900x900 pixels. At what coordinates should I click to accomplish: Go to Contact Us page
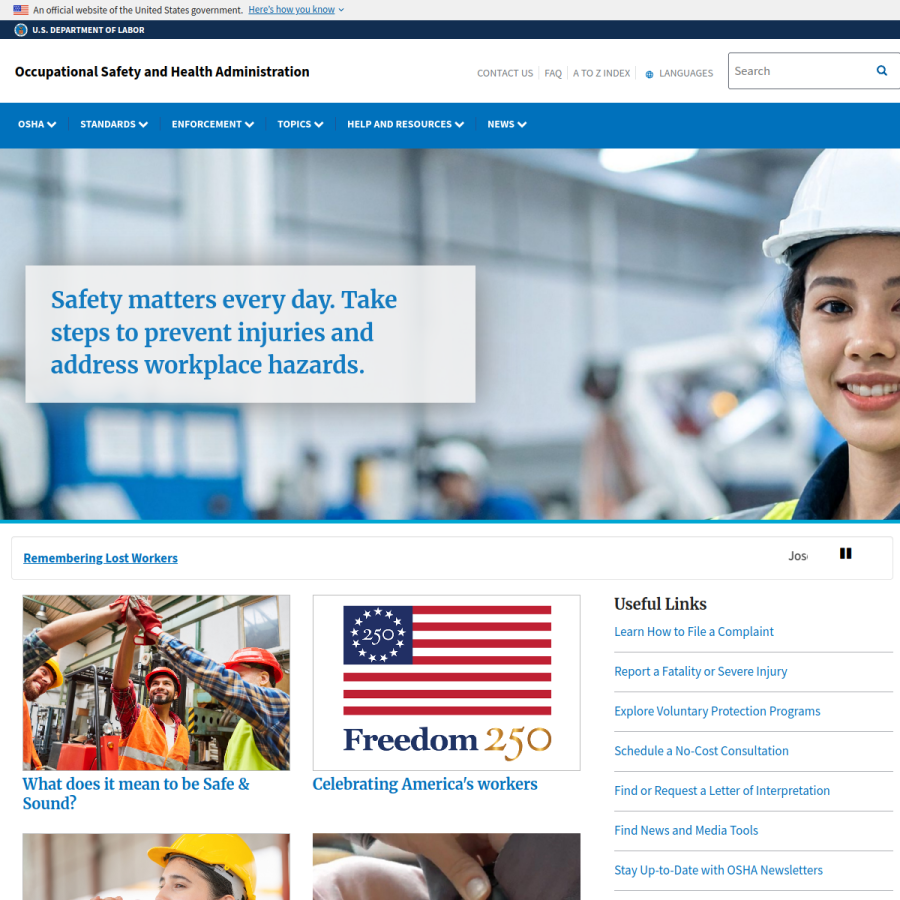point(505,73)
